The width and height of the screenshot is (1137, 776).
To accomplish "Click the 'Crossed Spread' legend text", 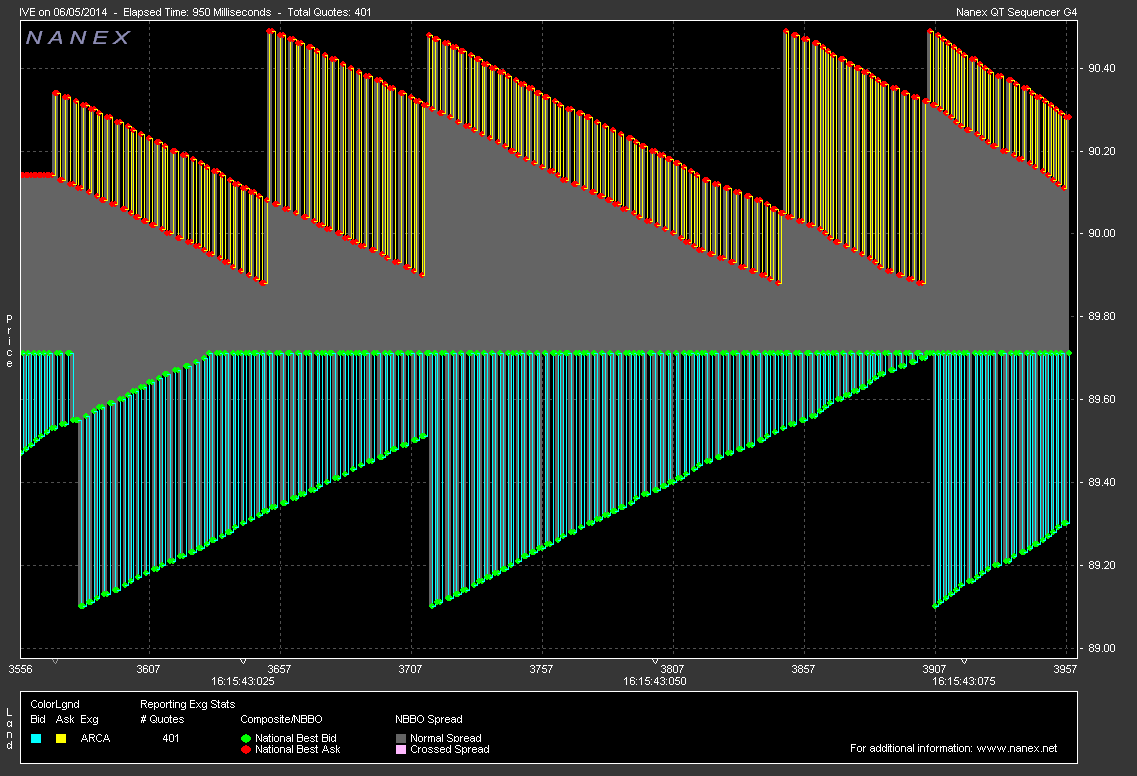I will click(450, 749).
